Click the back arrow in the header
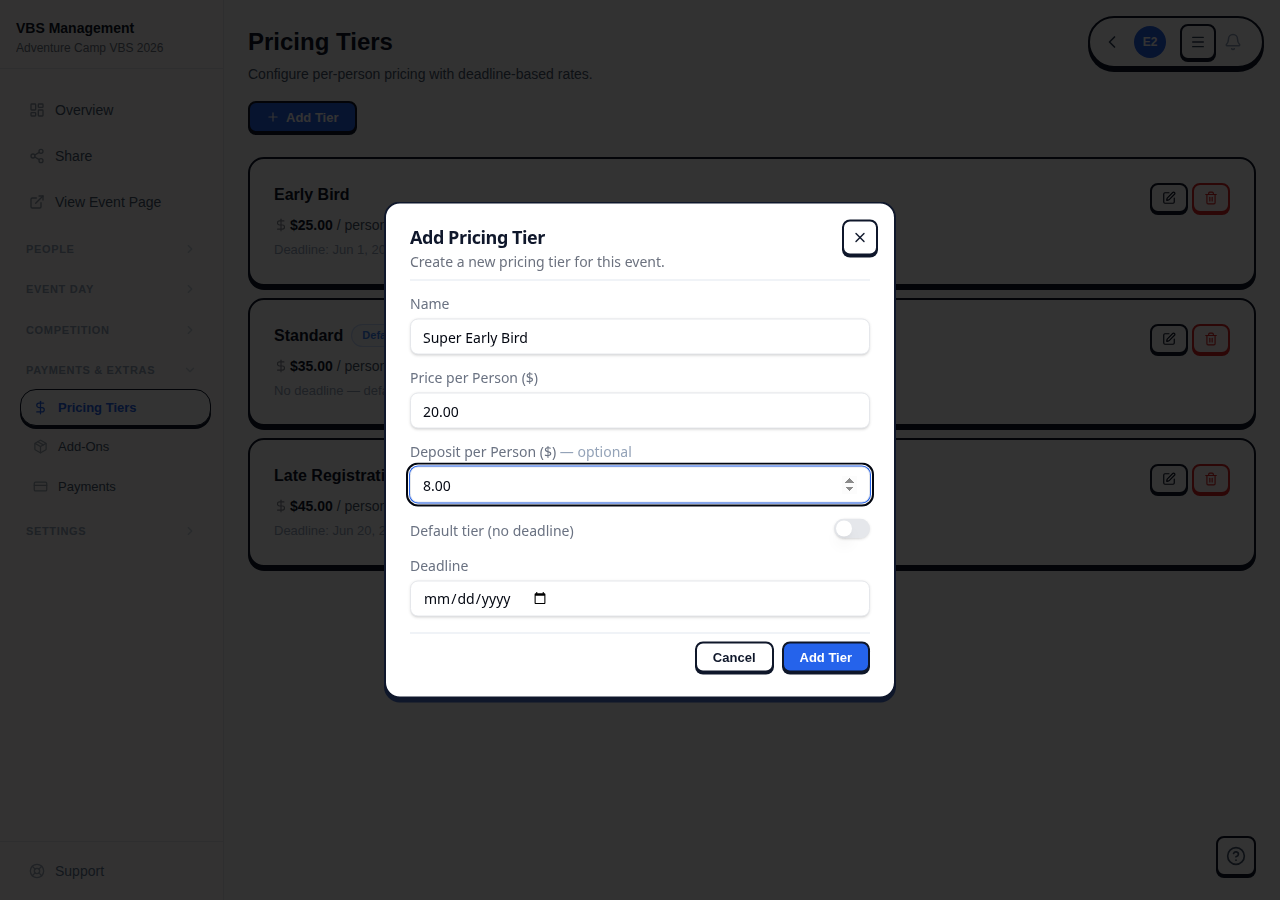1280x900 pixels. (x=1112, y=42)
